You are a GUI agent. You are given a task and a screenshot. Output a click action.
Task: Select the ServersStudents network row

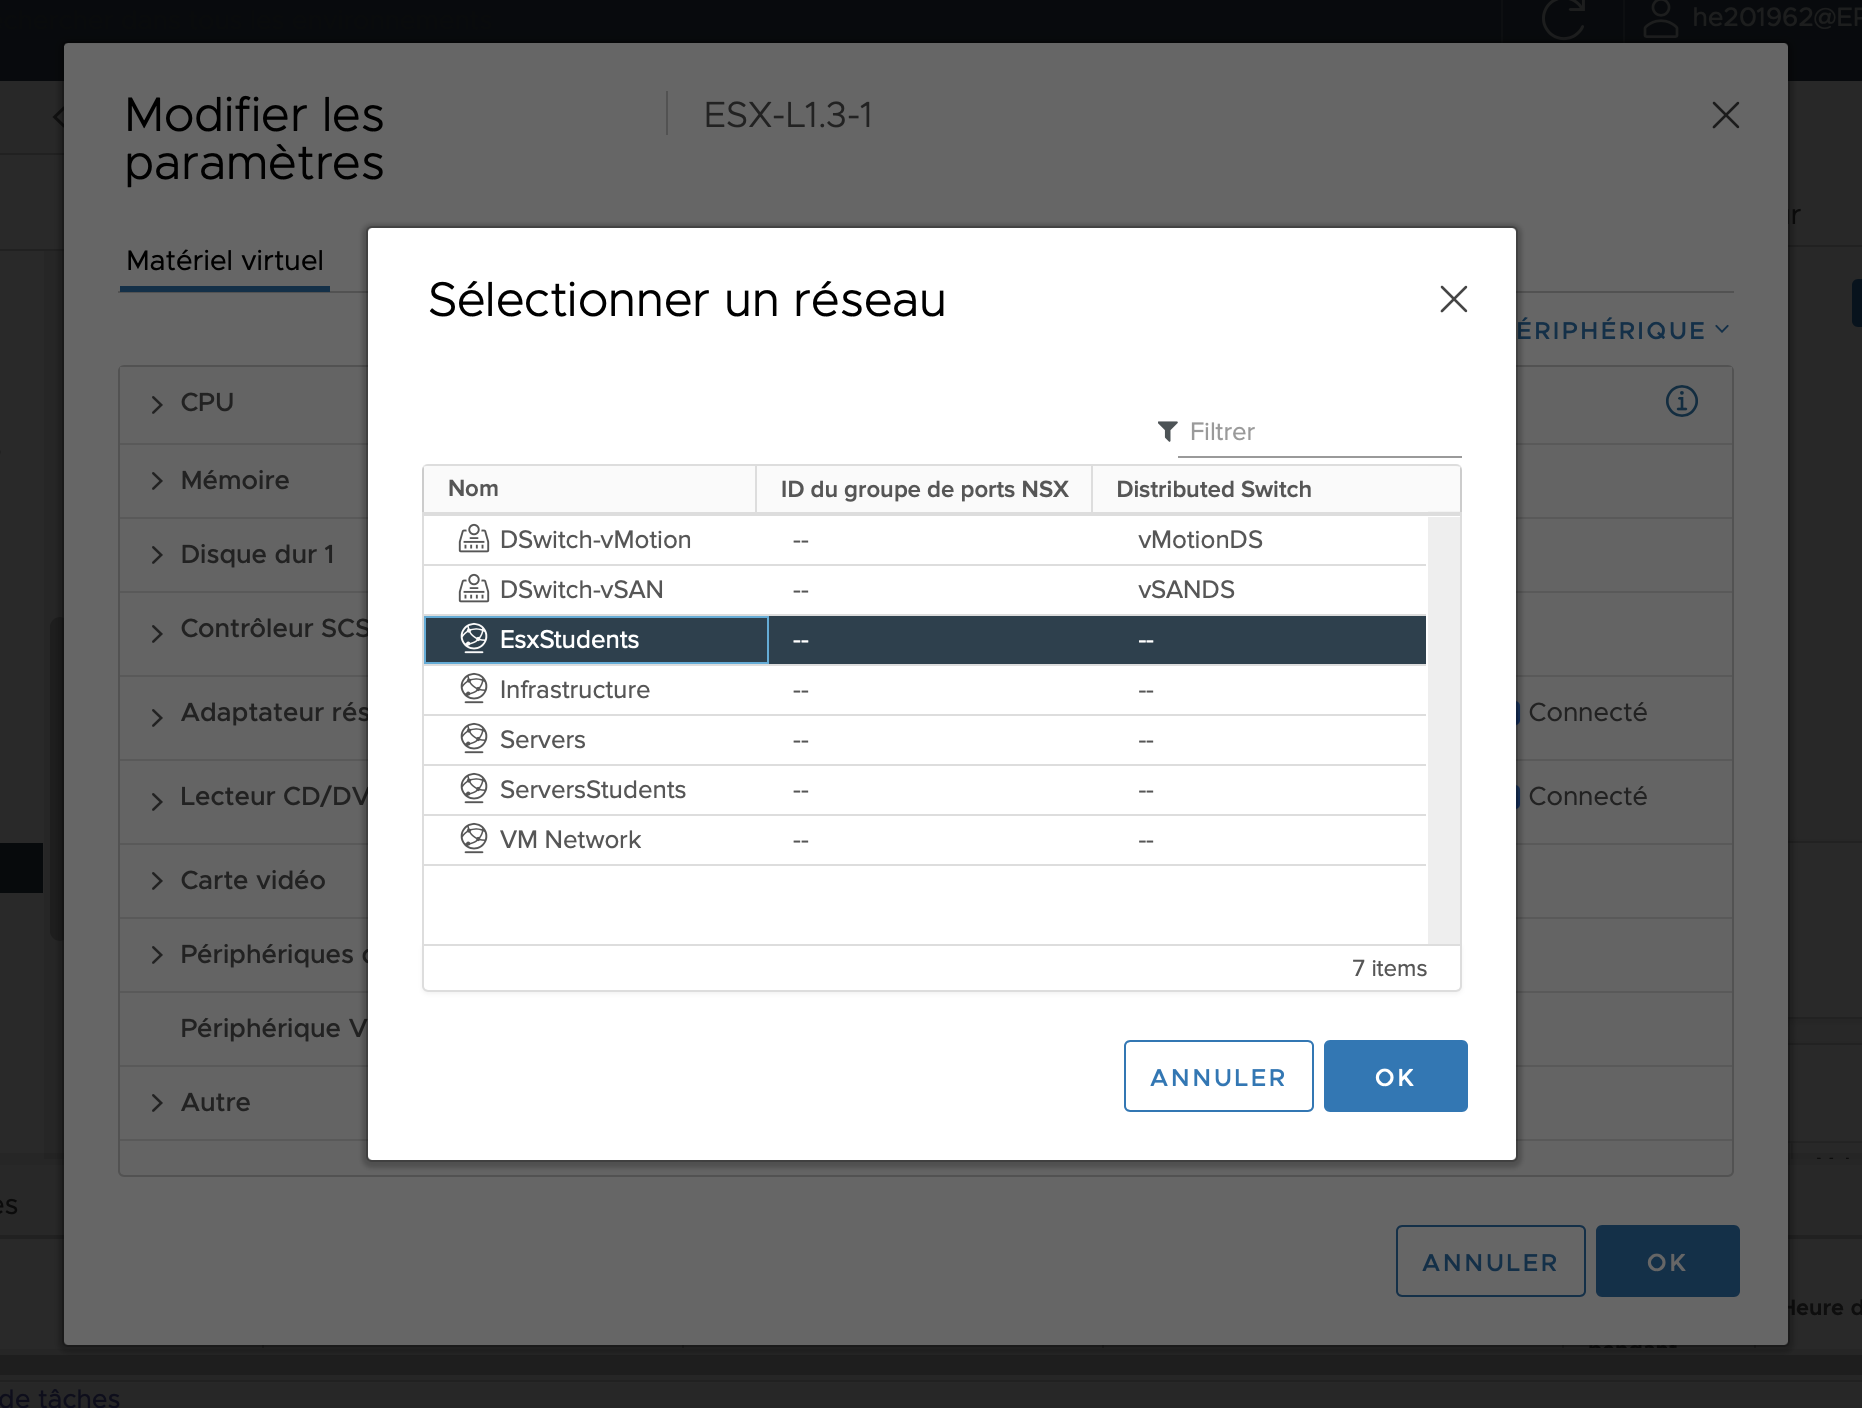click(x=925, y=790)
